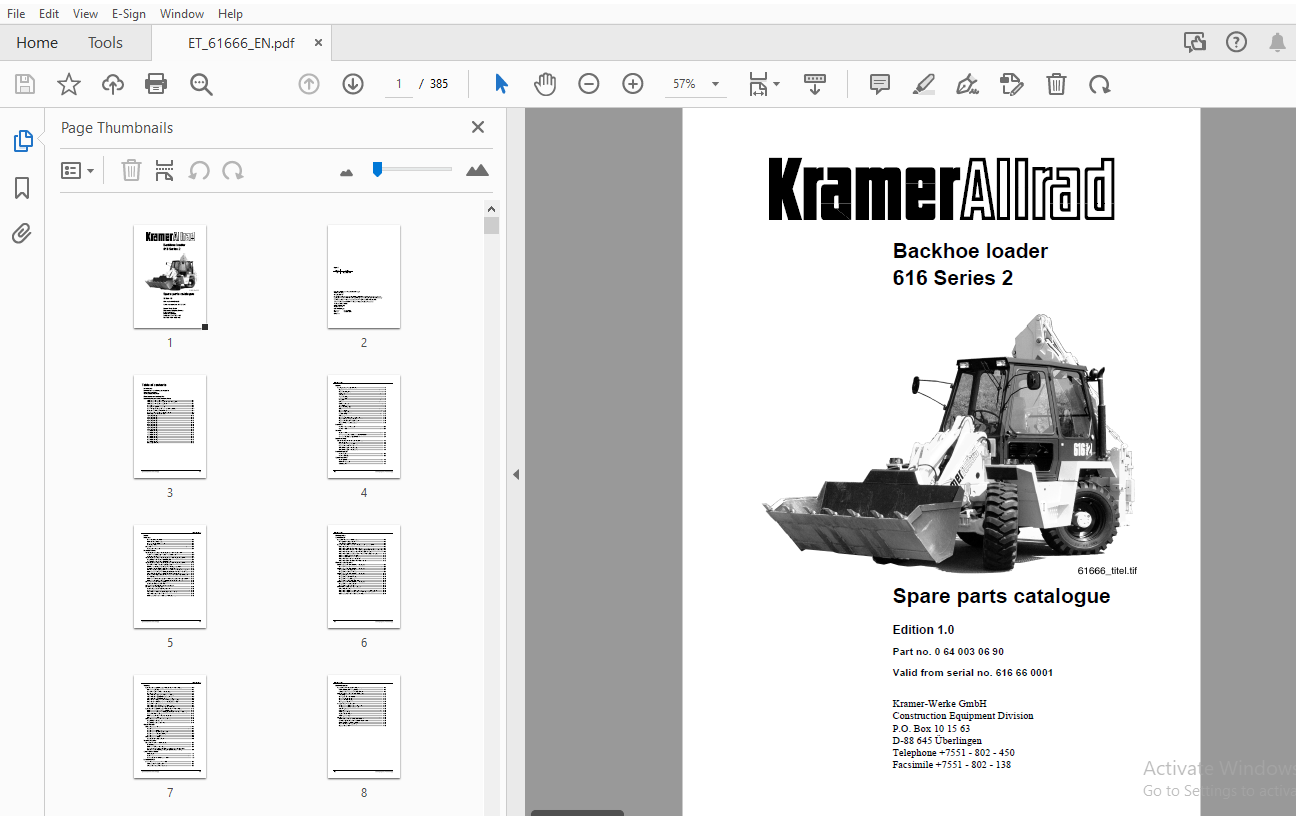Select page 4 thumbnail
Screen dimensions: 1296x816
pos(364,427)
